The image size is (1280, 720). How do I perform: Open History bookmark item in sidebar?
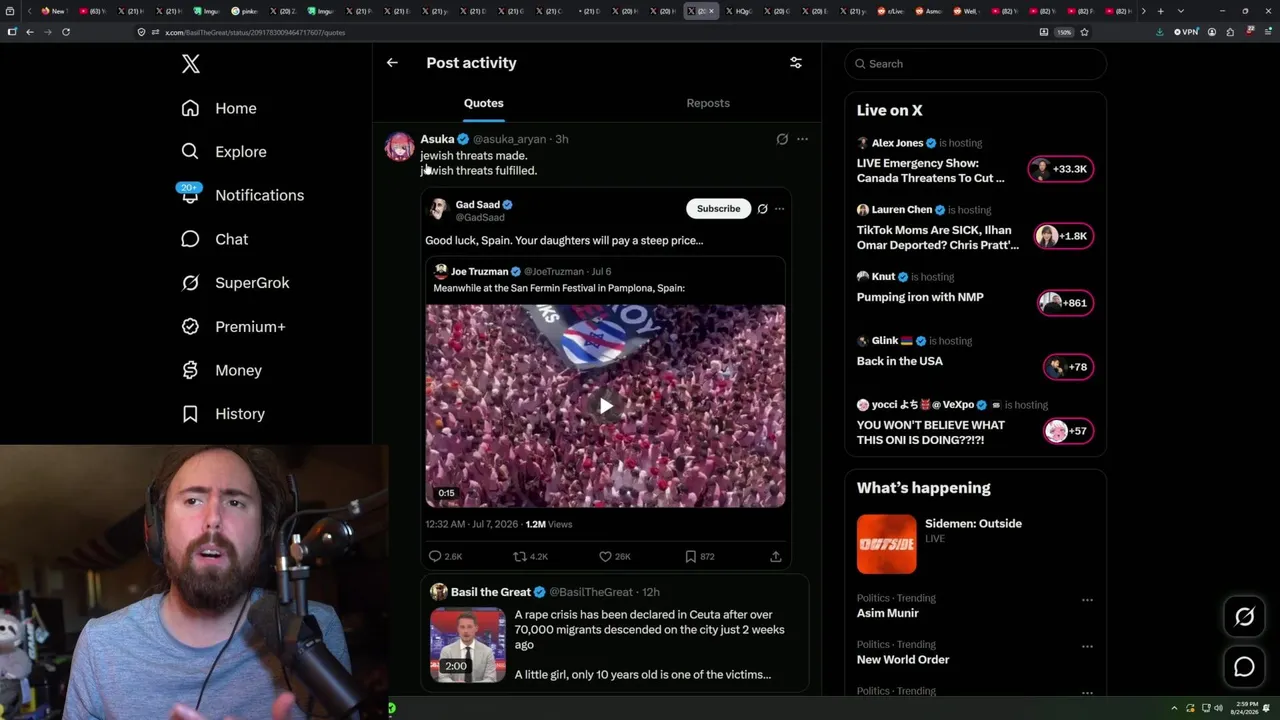coord(223,414)
